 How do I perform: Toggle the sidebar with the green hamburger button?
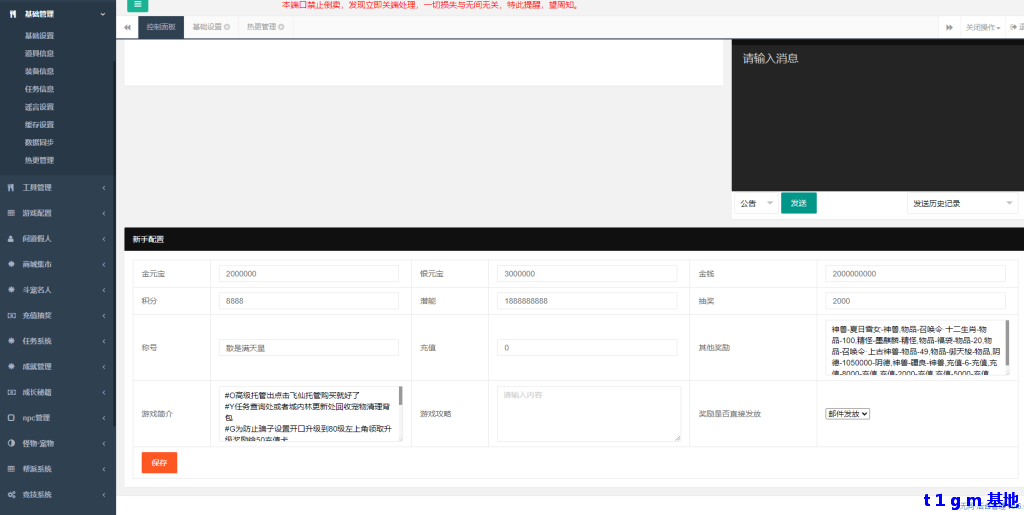click(137, 5)
